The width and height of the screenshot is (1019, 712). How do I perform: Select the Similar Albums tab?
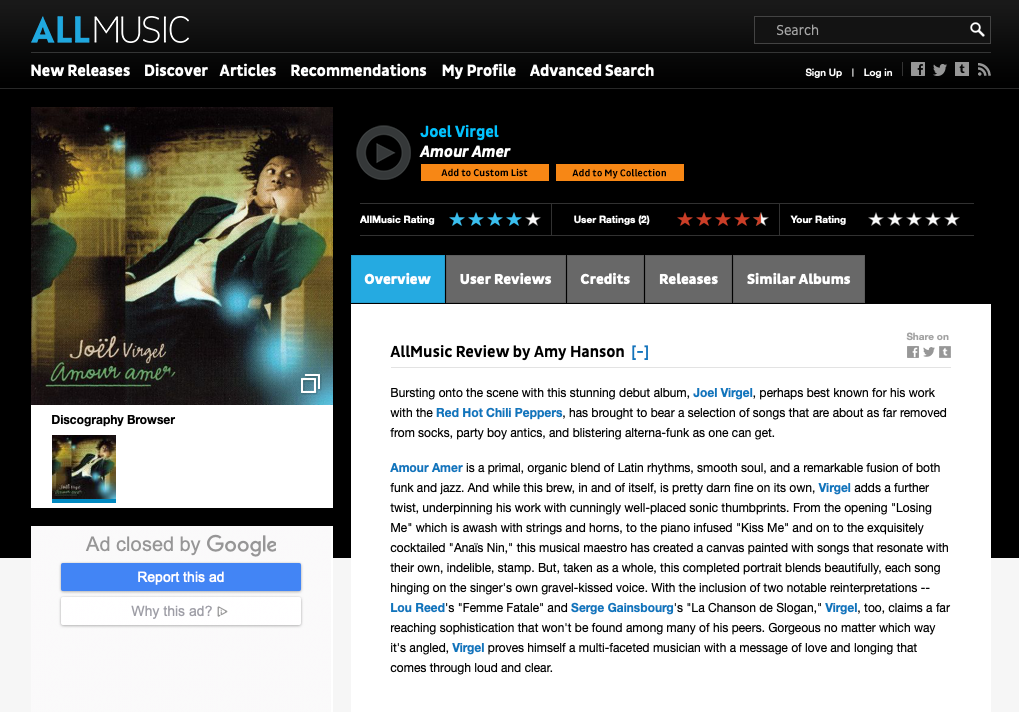(x=799, y=279)
